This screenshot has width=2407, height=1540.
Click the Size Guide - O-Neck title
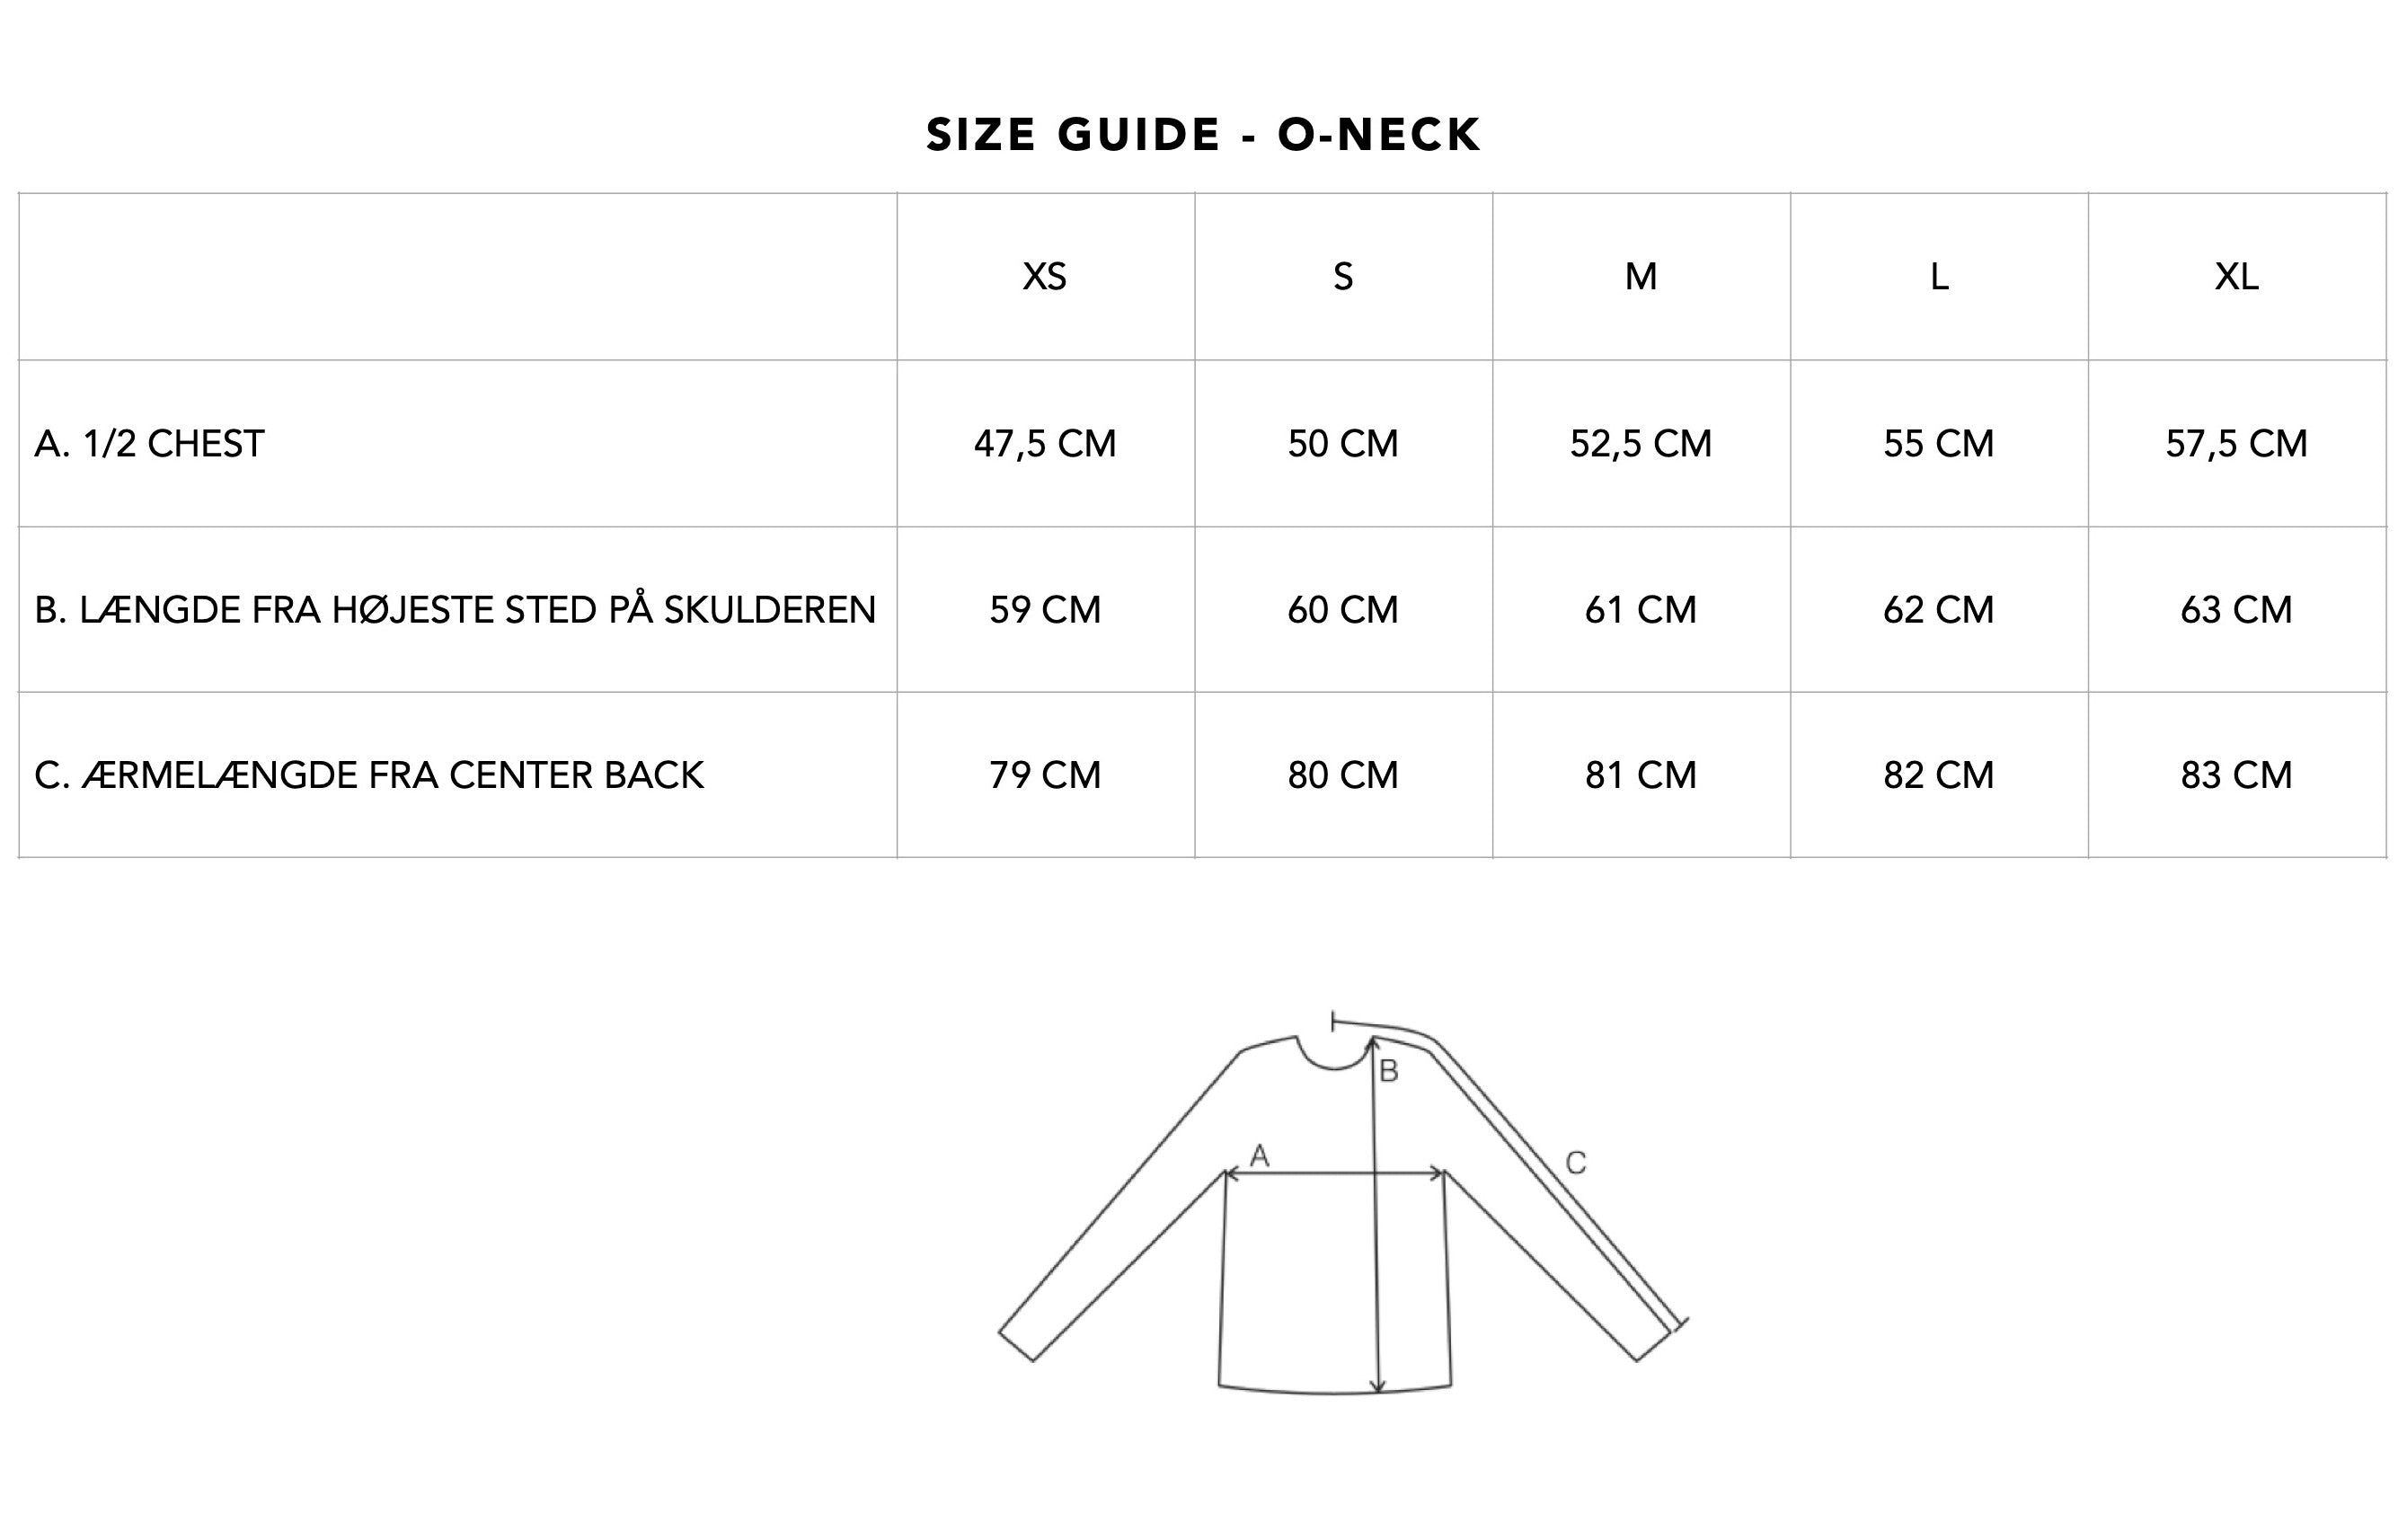pos(1203,135)
